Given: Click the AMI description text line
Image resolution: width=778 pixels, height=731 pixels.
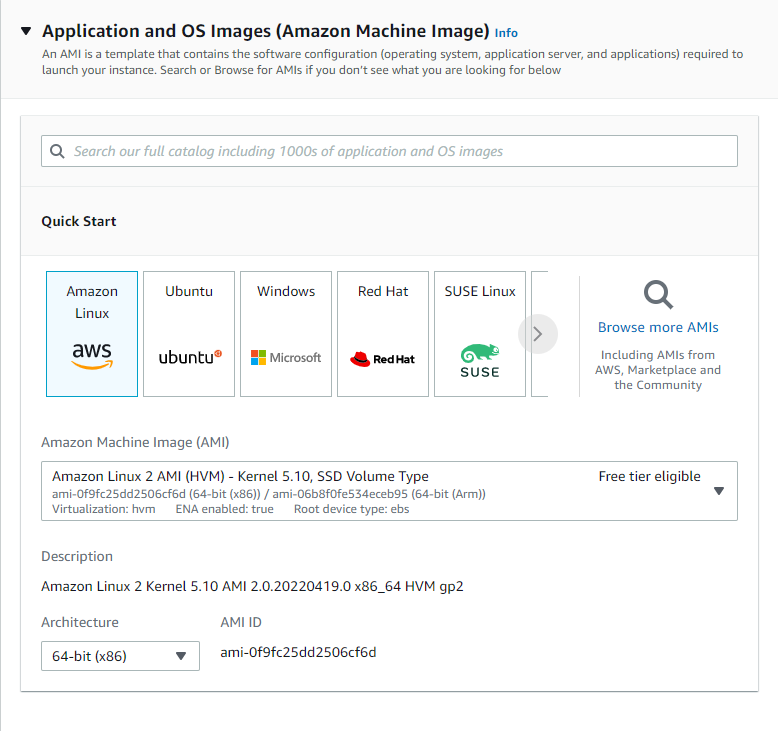Looking at the screenshot, I should coord(252,586).
